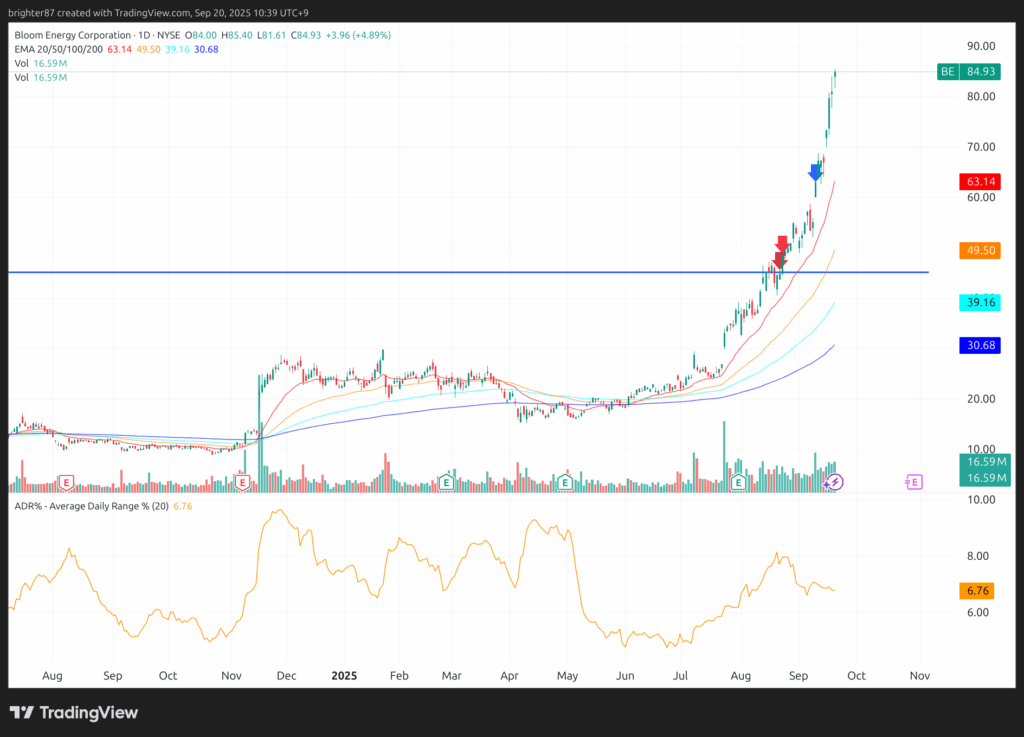Click the cyan 39.16 EMA label on price axis
This screenshot has height=737, width=1024.
pos(980,302)
